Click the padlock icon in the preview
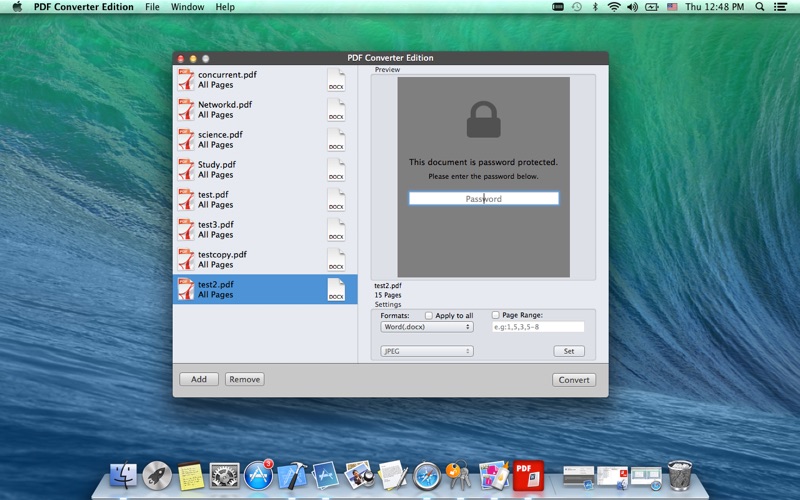800x500 pixels. coord(484,119)
